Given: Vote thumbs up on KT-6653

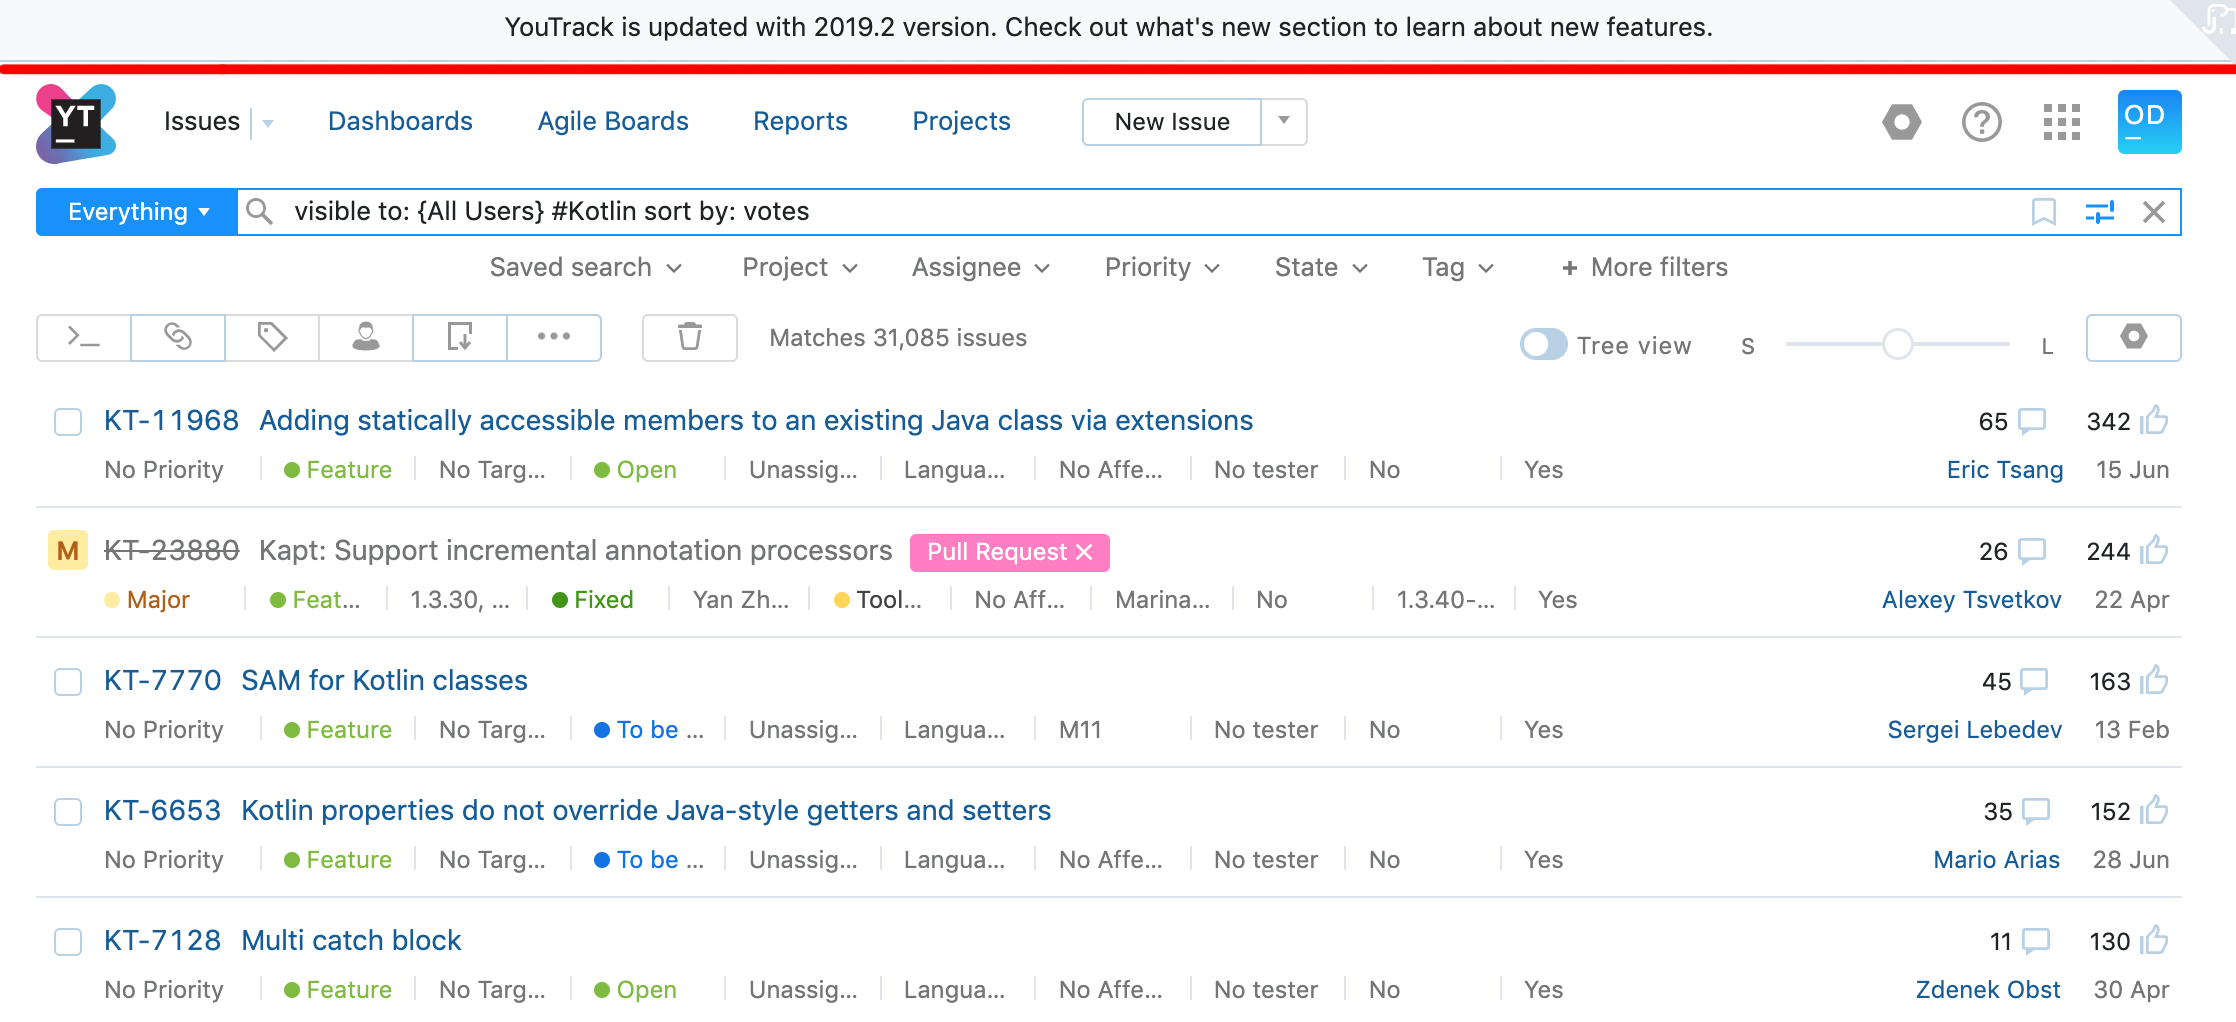Looking at the screenshot, I should click(2155, 810).
